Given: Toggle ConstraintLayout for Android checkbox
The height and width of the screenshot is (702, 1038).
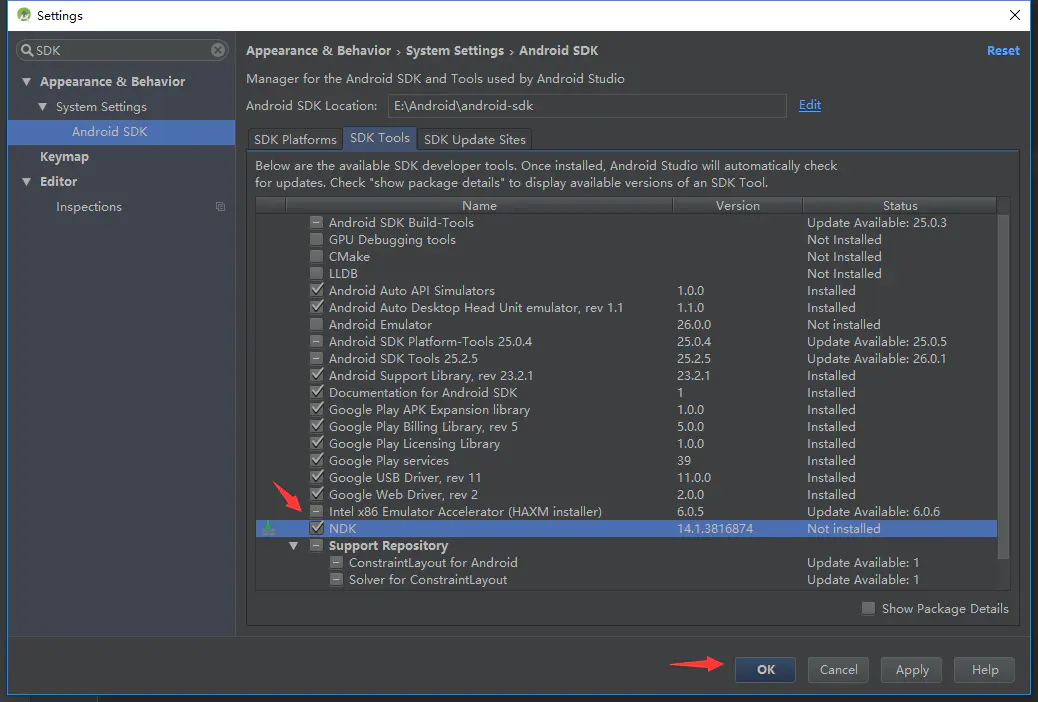Looking at the screenshot, I should coord(336,562).
